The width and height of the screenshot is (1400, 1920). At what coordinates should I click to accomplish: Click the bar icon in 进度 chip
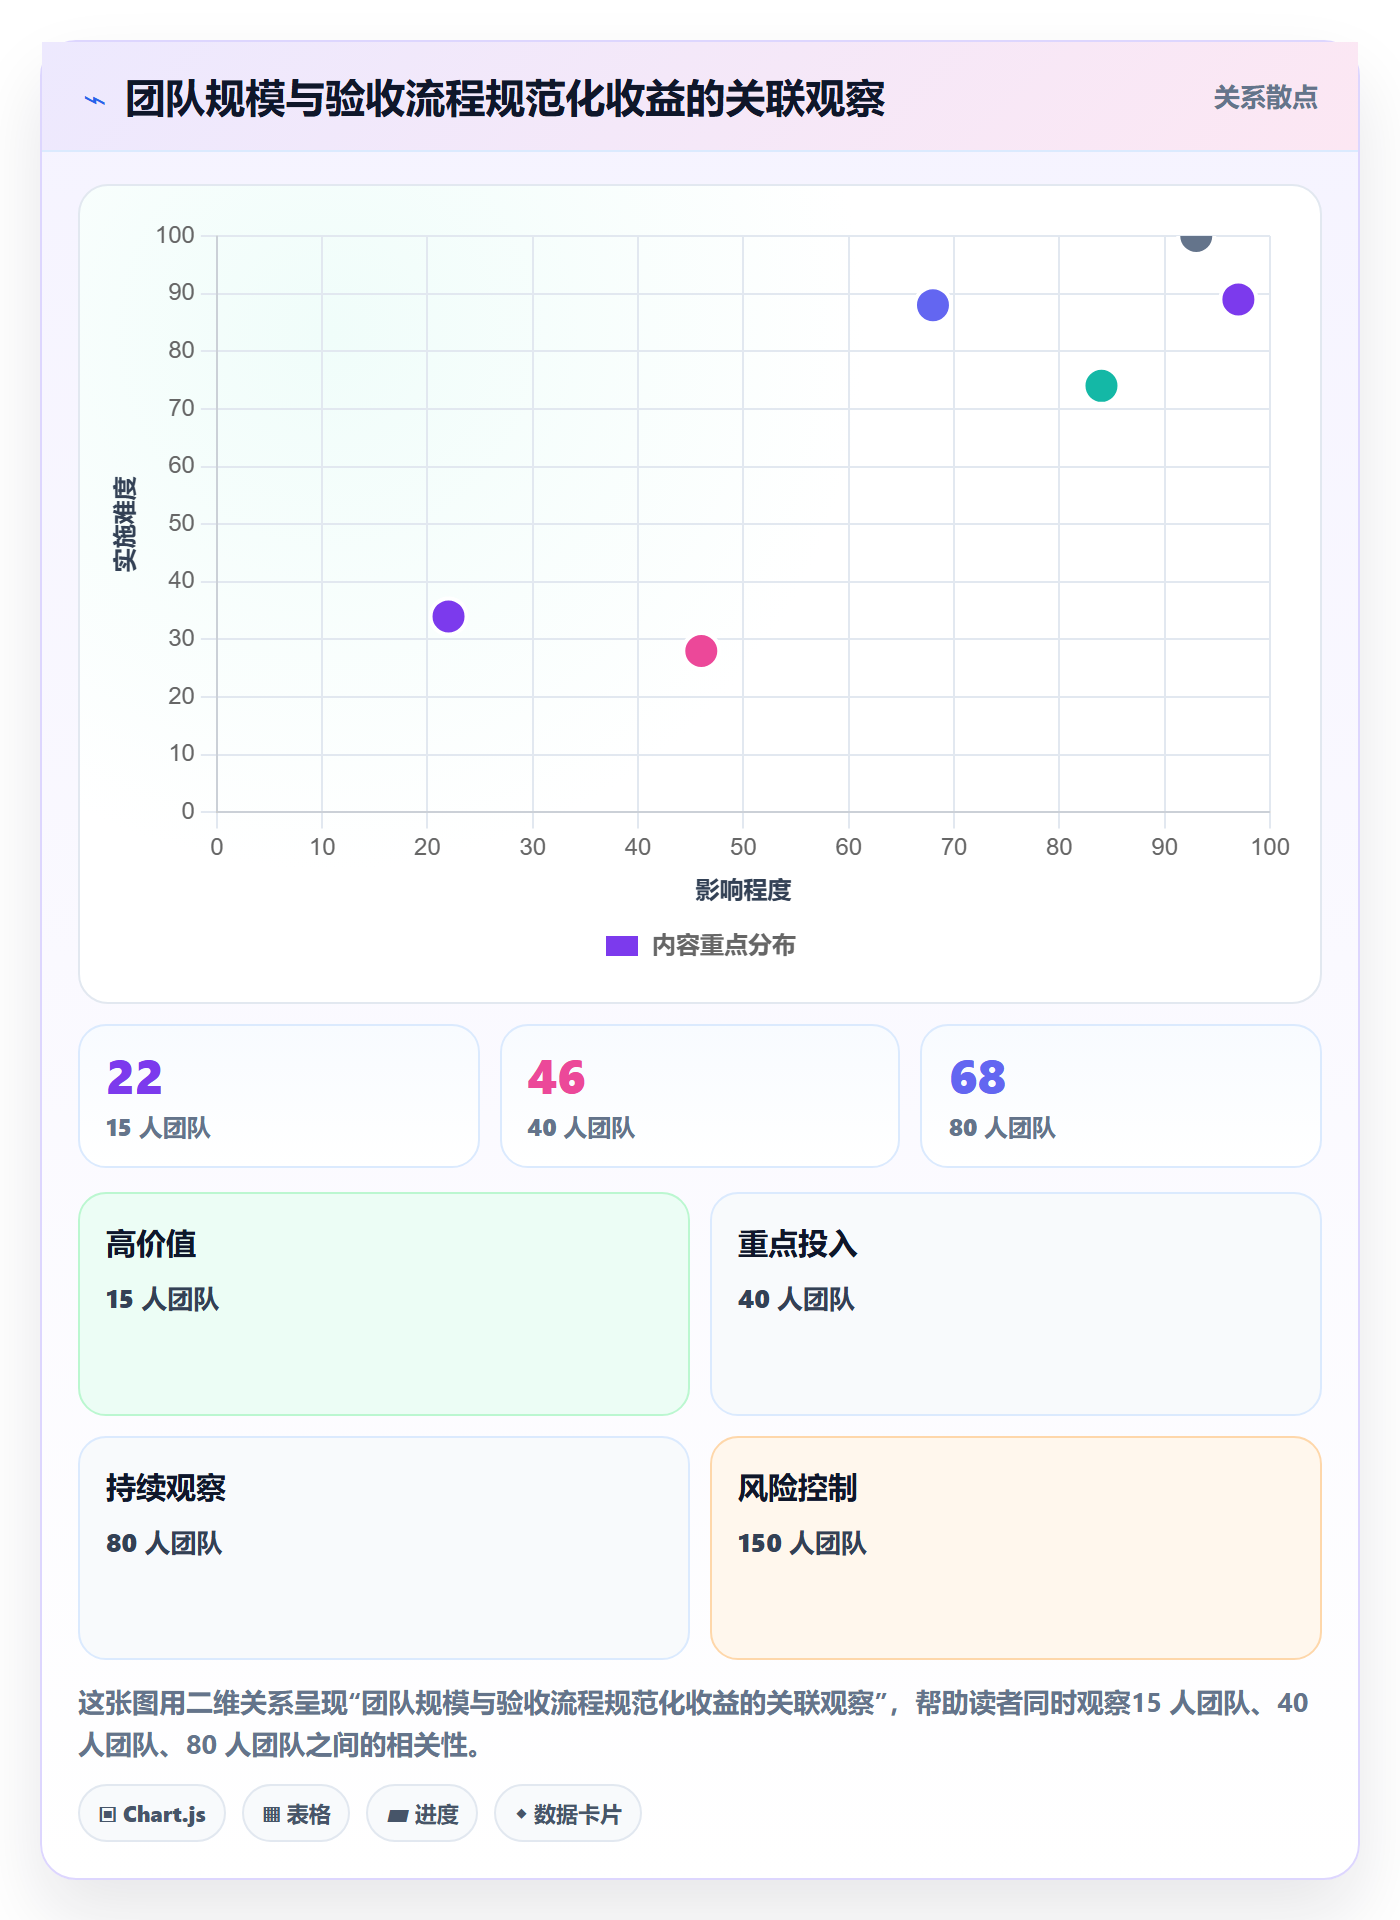click(397, 1816)
